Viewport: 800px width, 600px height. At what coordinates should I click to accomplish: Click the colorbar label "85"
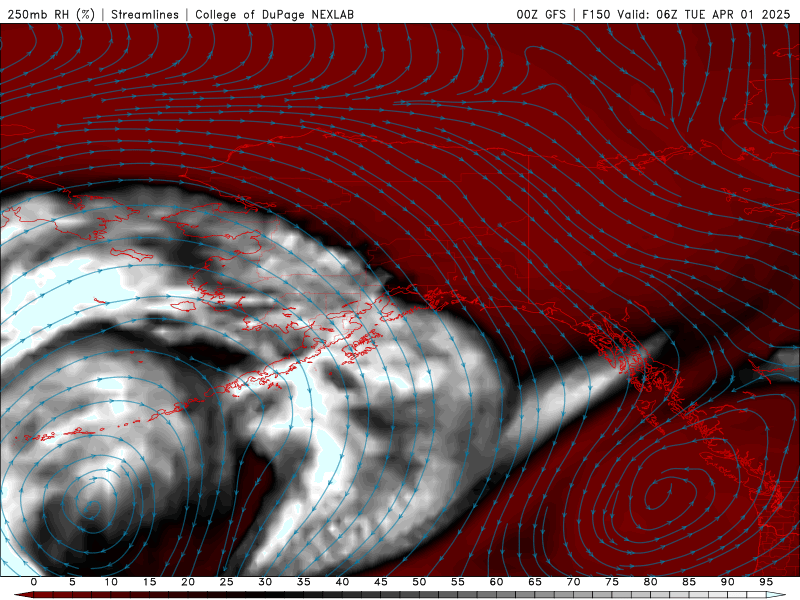(689, 582)
